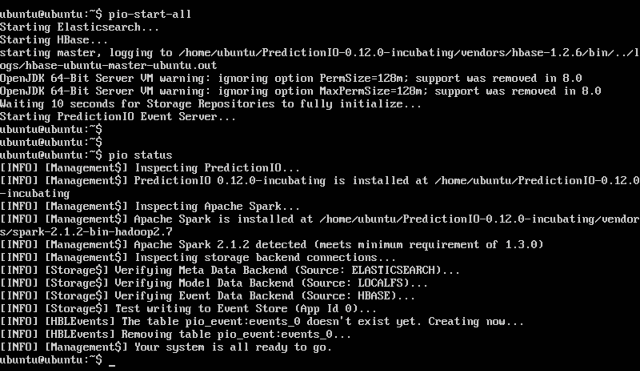Click the 'Starting Elasticsearch...' line

pyautogui.click(x=80, y=27)
